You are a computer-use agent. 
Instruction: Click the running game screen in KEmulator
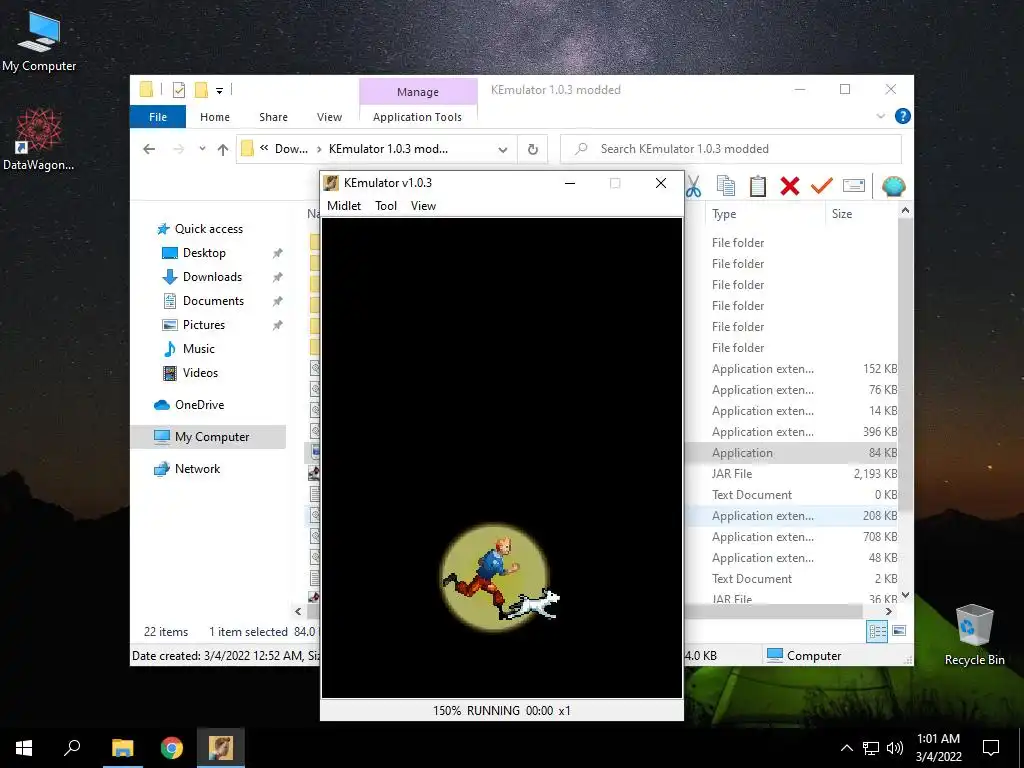(502, 458)
